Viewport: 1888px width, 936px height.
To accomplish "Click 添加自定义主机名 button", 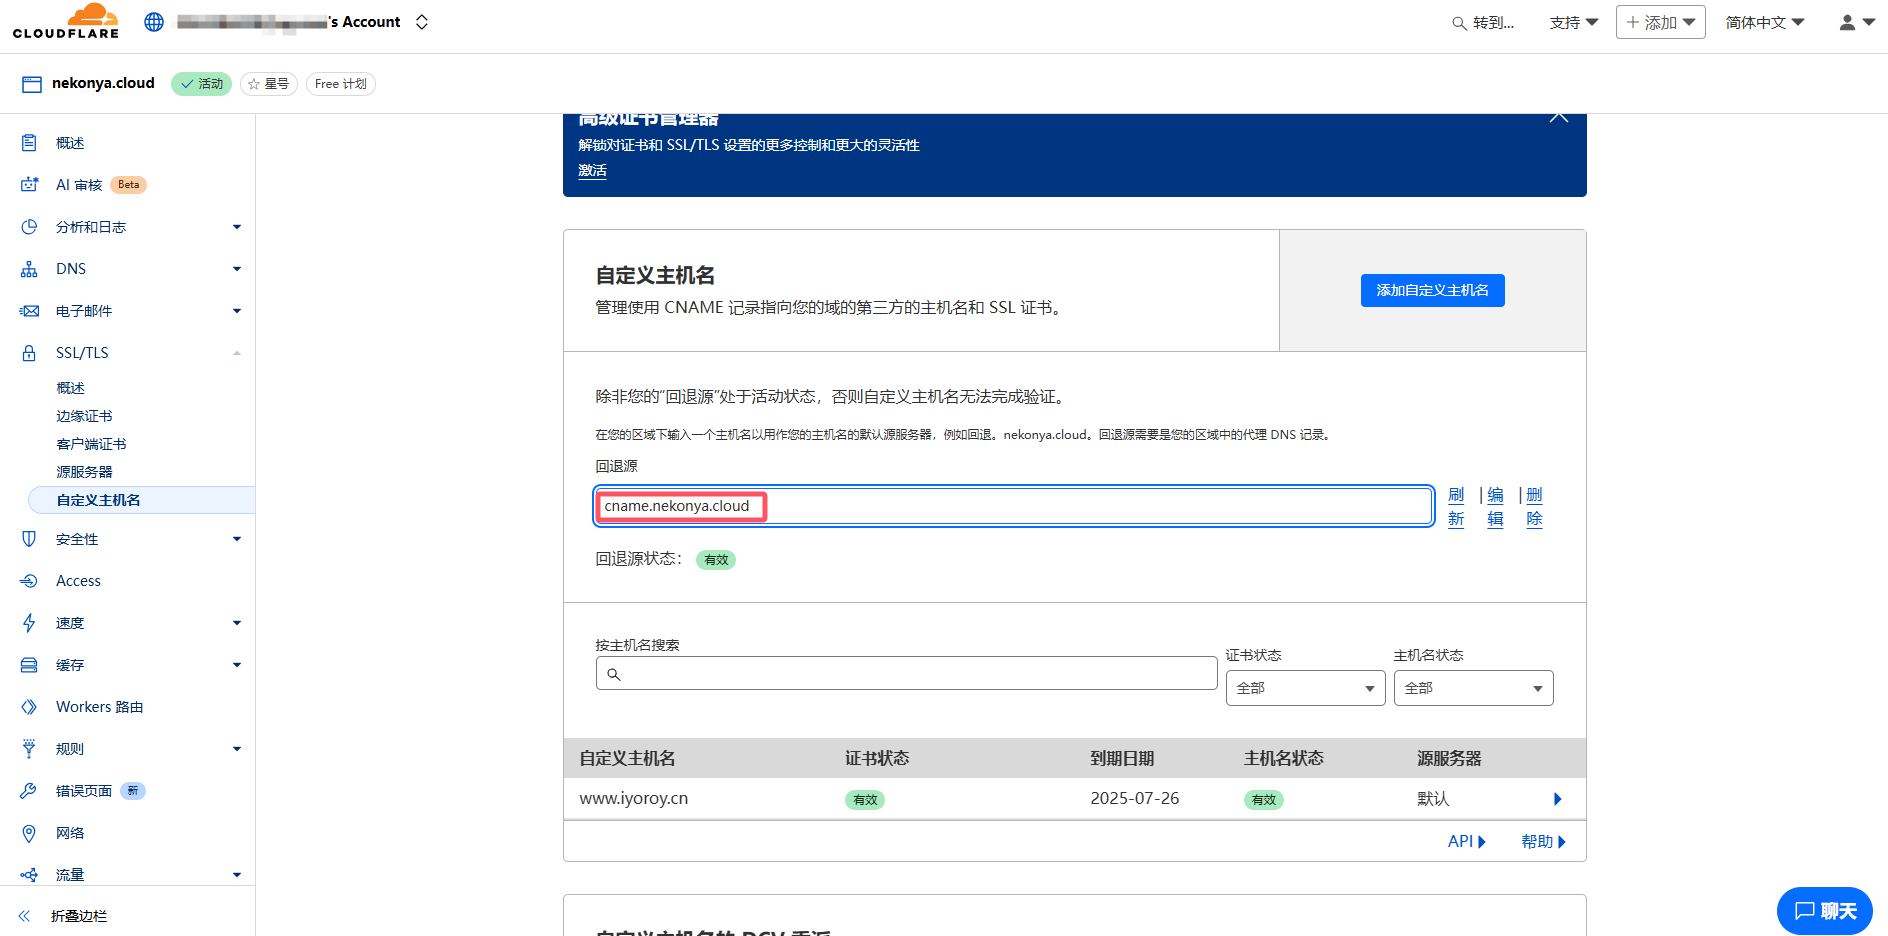I will coord(1432,290).
